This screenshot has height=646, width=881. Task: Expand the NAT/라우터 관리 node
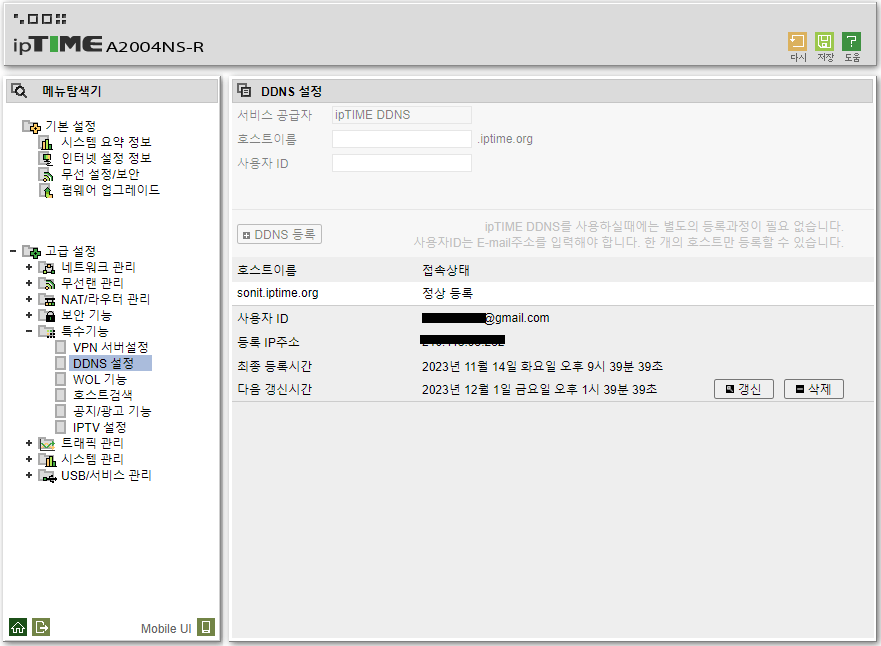(29, 299)
